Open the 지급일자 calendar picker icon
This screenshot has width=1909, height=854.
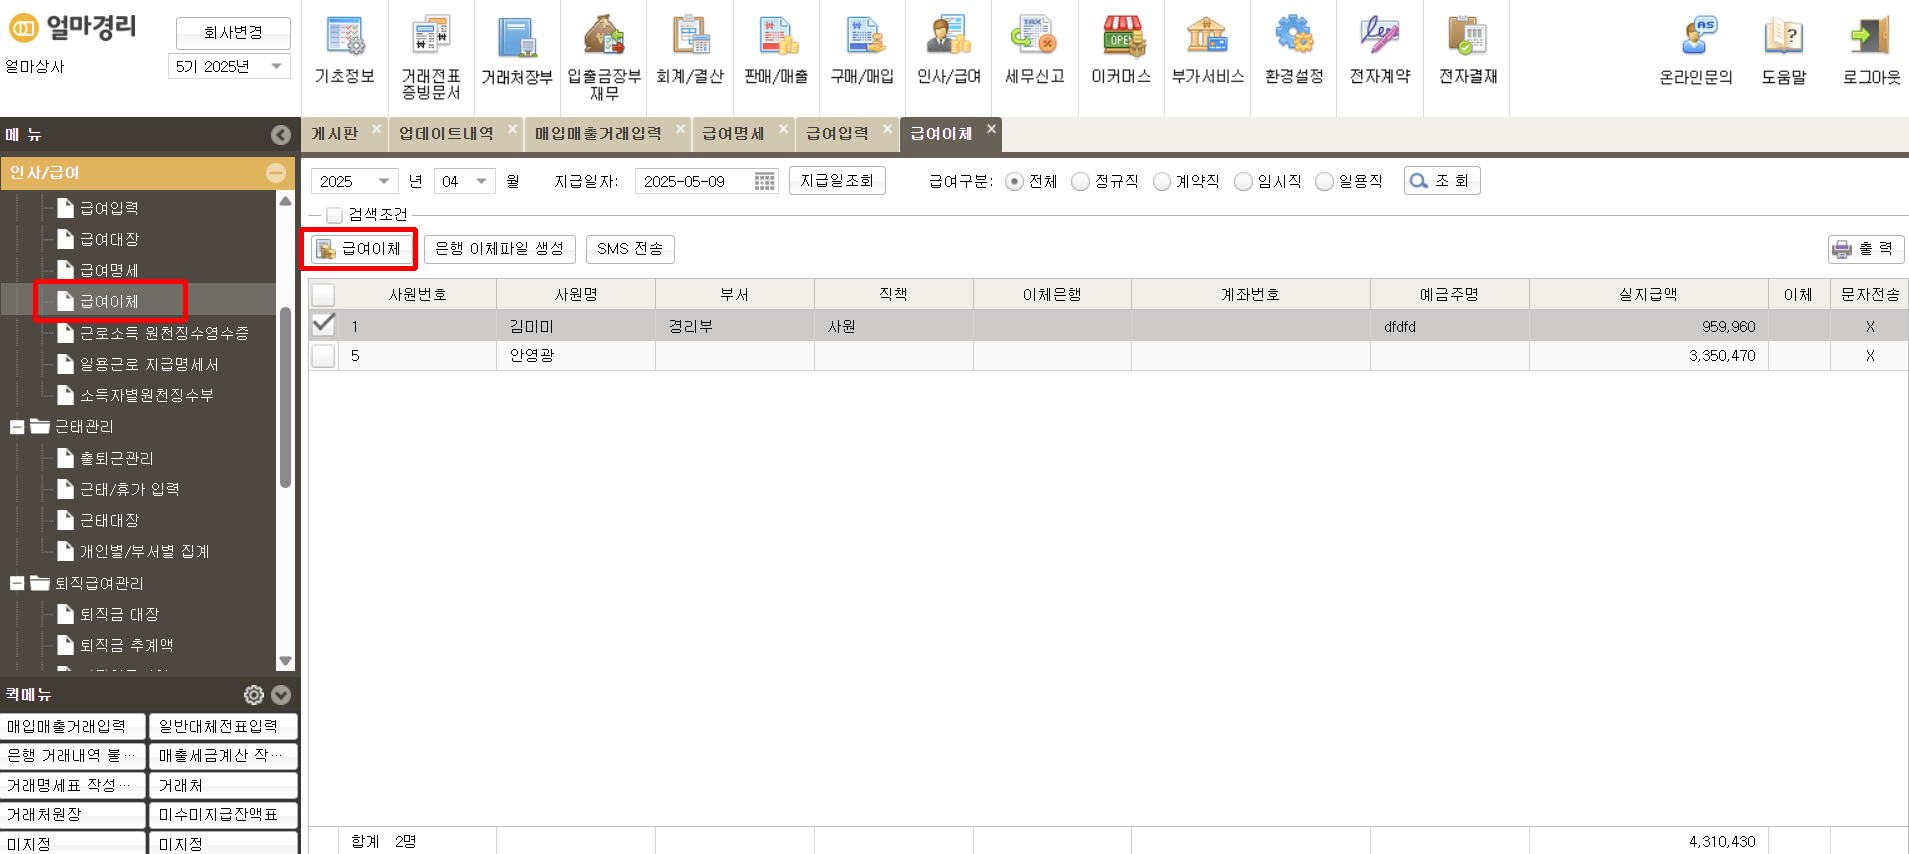[x=764, y=181]
